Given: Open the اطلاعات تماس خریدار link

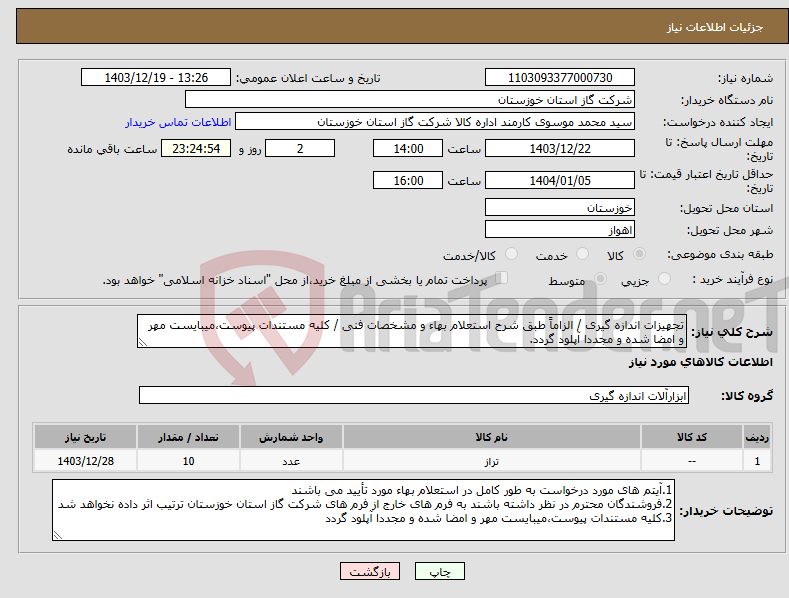Looking at the screenshot, I should tap(178, 122).
